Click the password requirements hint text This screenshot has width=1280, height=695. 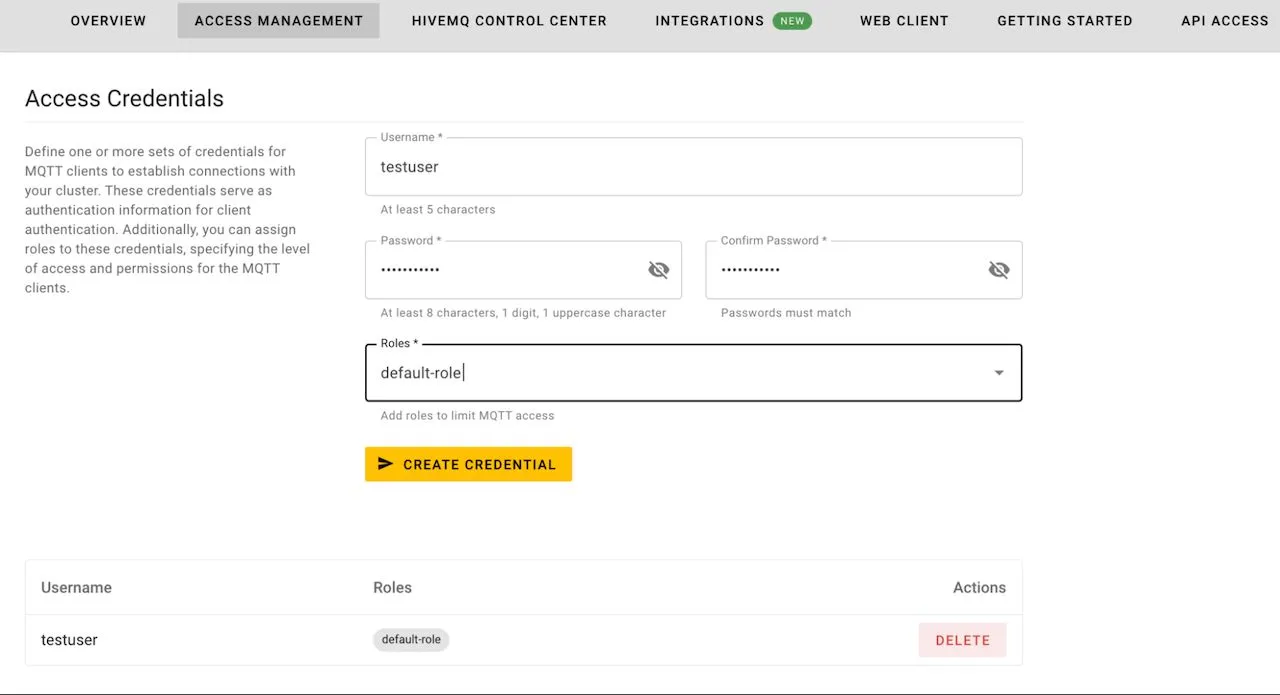[x=523, y=313]
